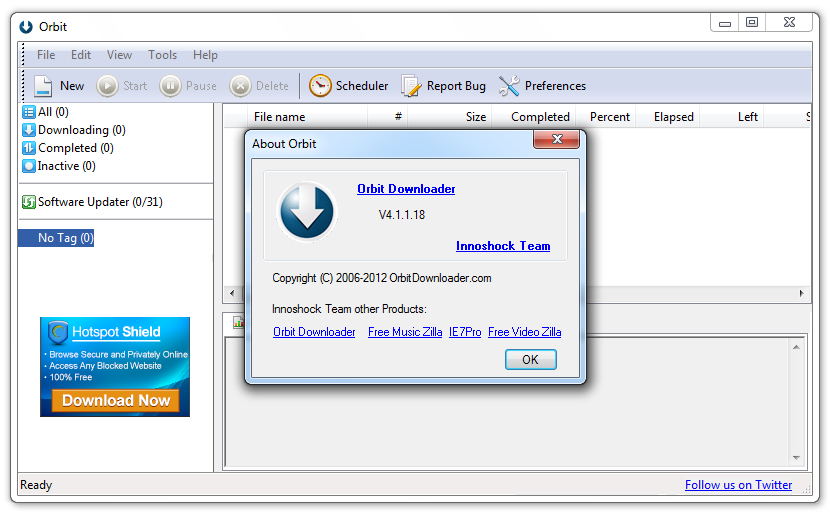Sort by File name column header
The image size is (830, 517).
[x=279, y=117]
